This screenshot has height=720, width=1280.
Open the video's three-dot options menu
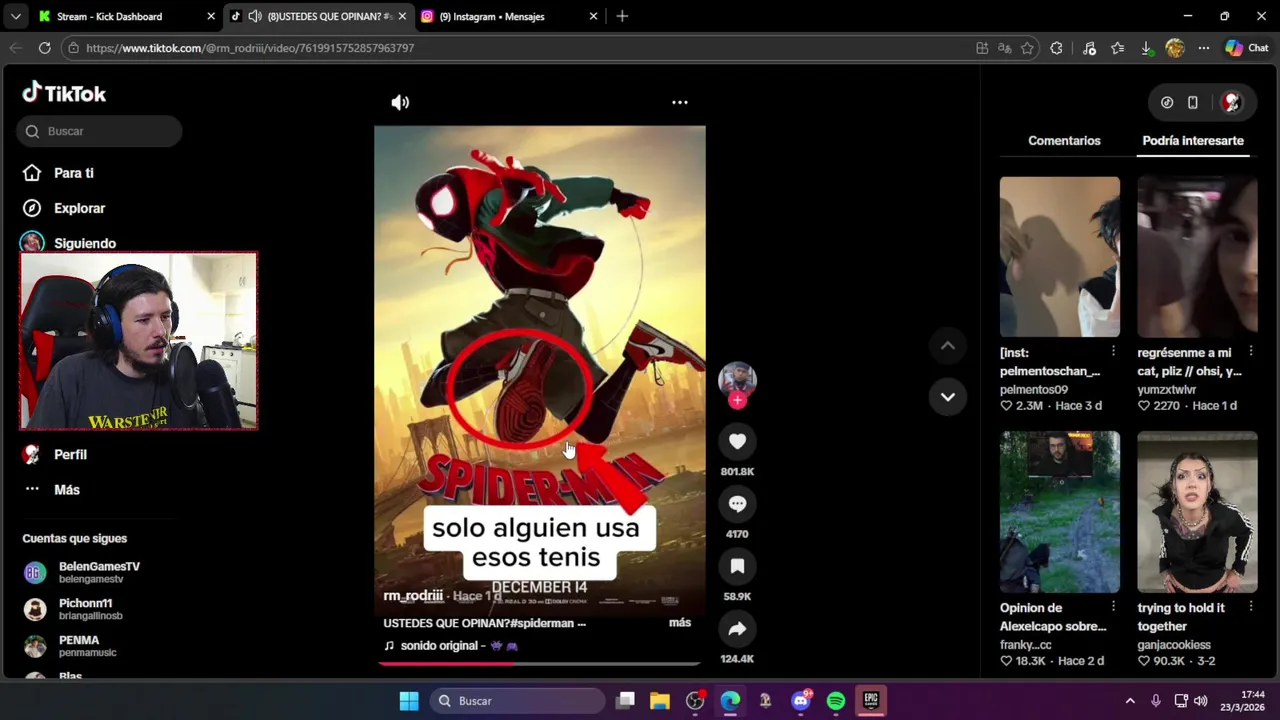(679, 102)
